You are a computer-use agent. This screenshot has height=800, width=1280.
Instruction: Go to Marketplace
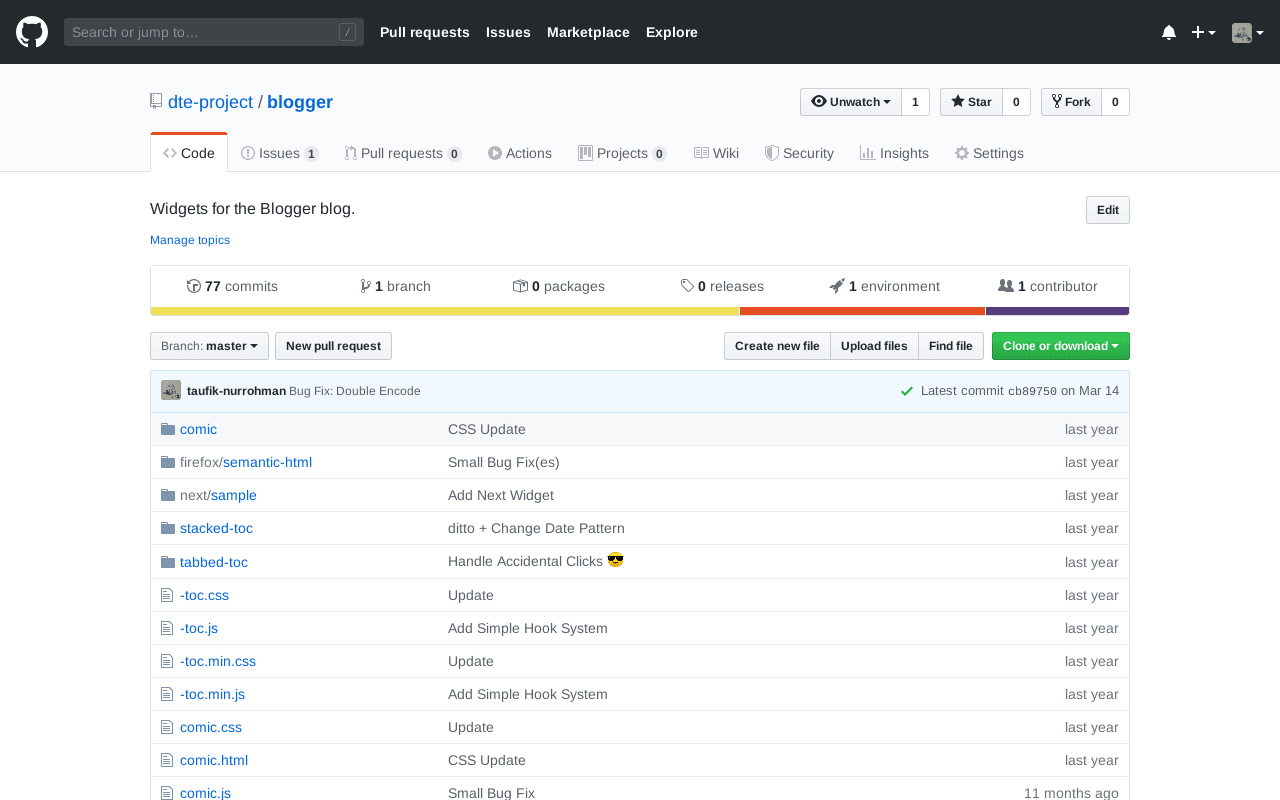588,32
